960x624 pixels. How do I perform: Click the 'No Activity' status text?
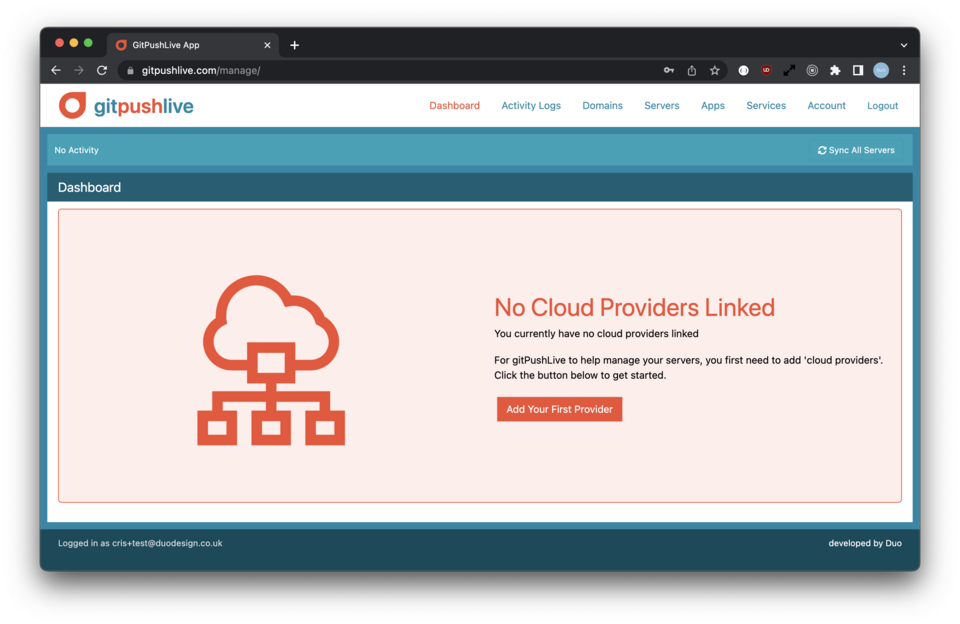[77, 150]
